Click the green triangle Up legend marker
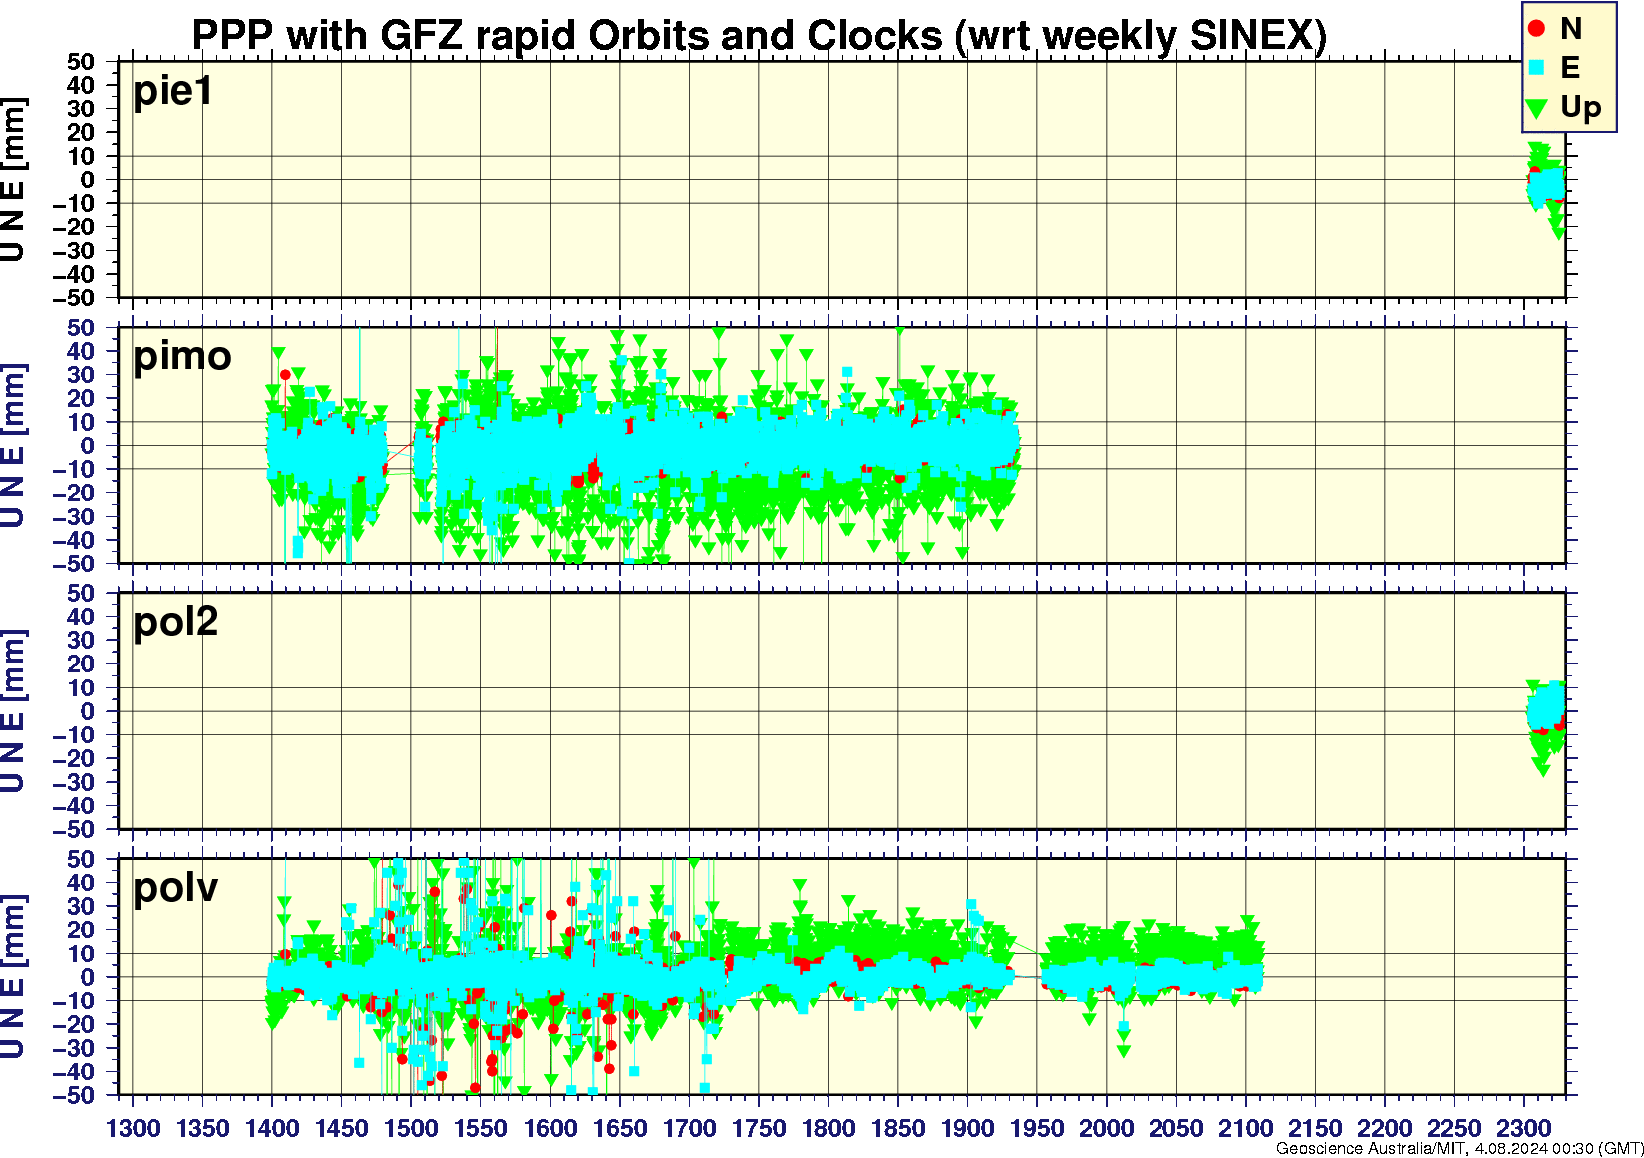The image size is (1644, 1158). 1537,107
